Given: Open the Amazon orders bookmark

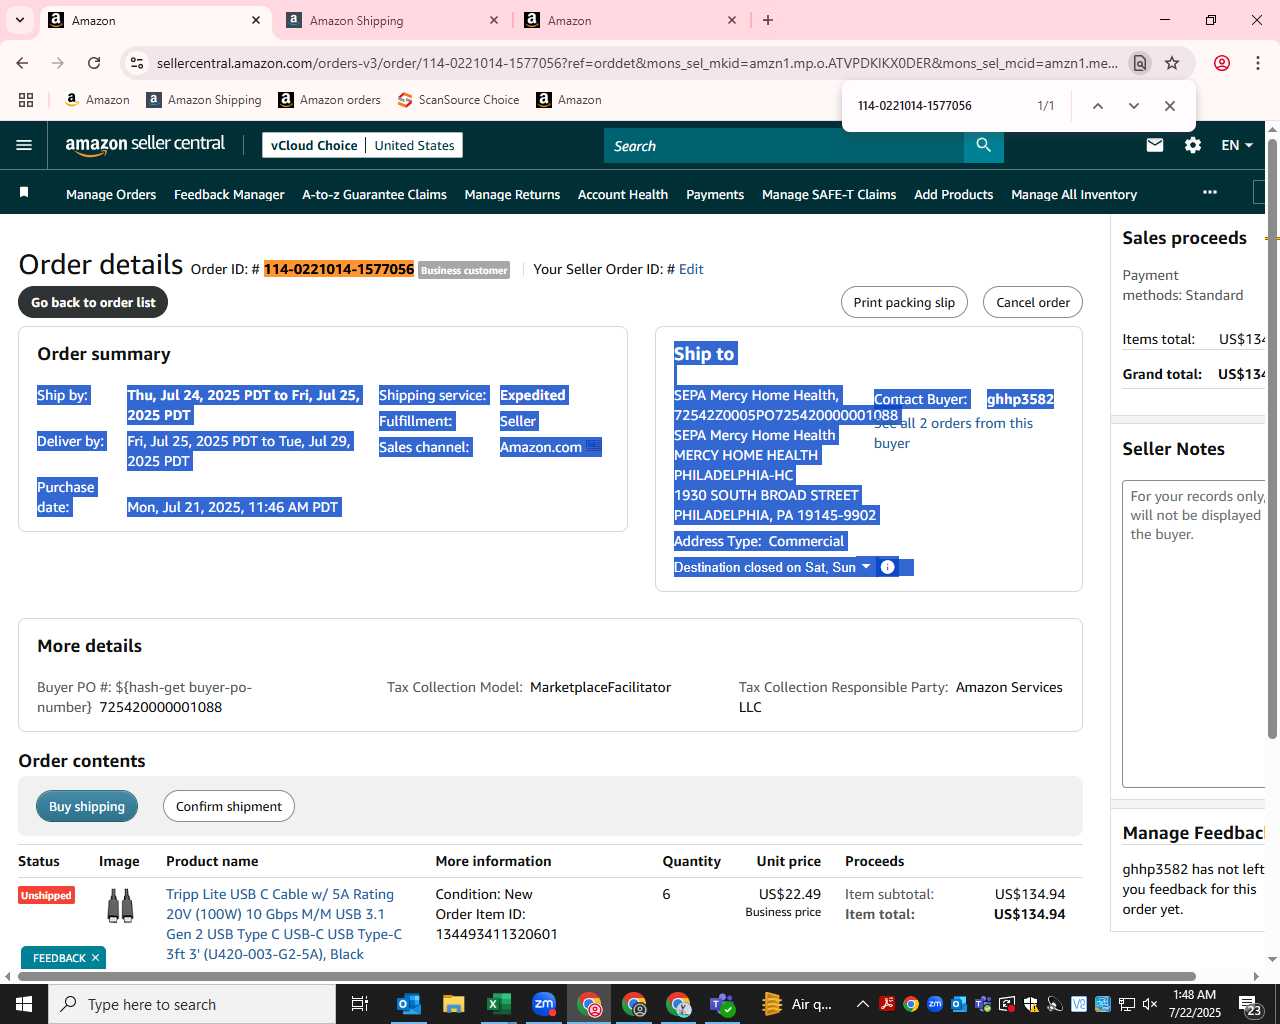Looking at the screenshot, I should 330,100.
